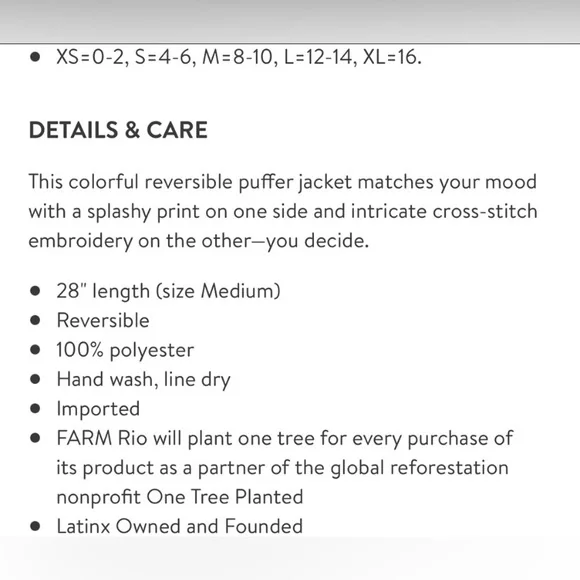The height and width of the screenshot is (580, 580).
Task: Select the Latinx Owned and Founded item
Action: (179, 526)
